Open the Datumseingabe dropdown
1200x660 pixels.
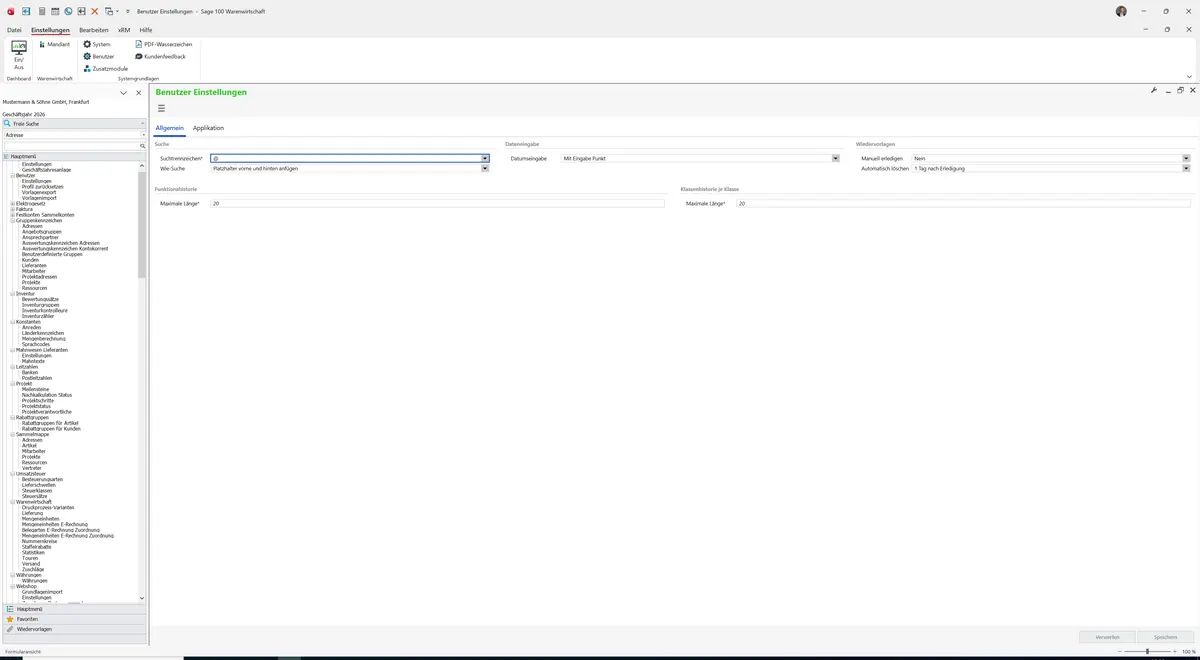pyautogui.click(x=835, y=158)
